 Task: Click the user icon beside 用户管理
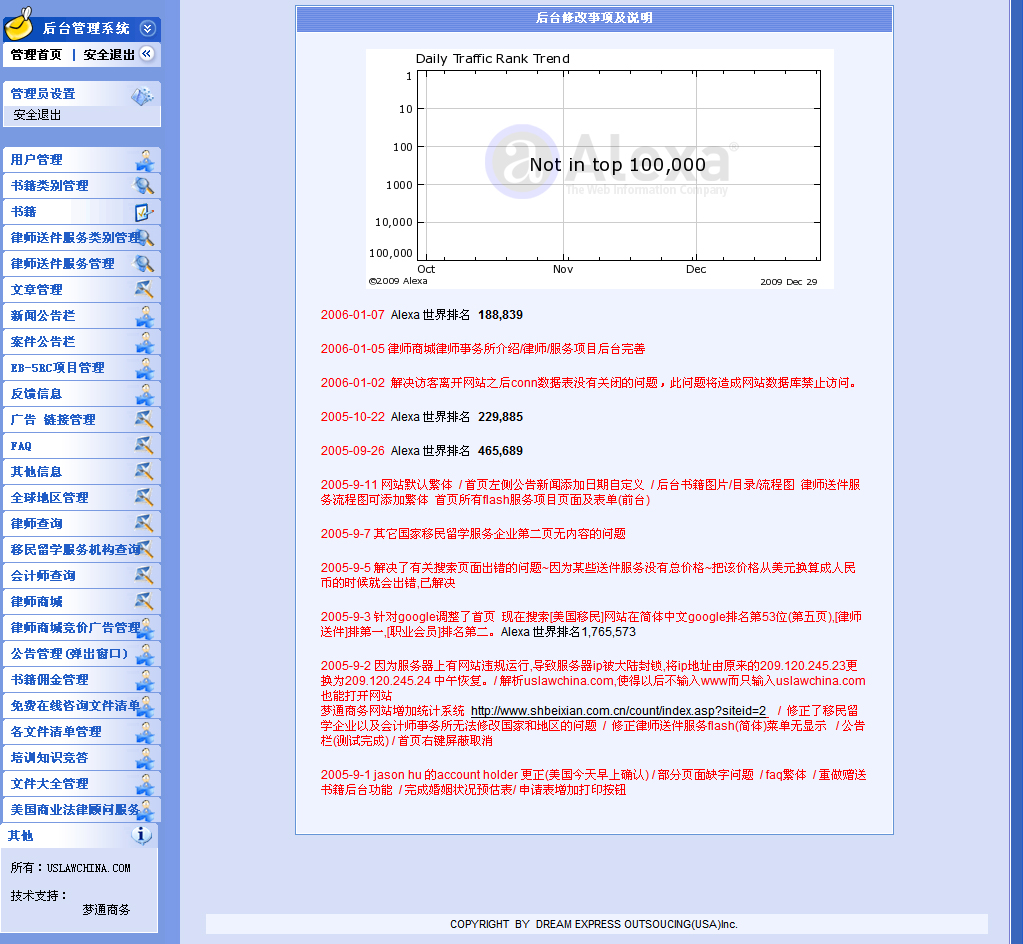tap(145, 160)
